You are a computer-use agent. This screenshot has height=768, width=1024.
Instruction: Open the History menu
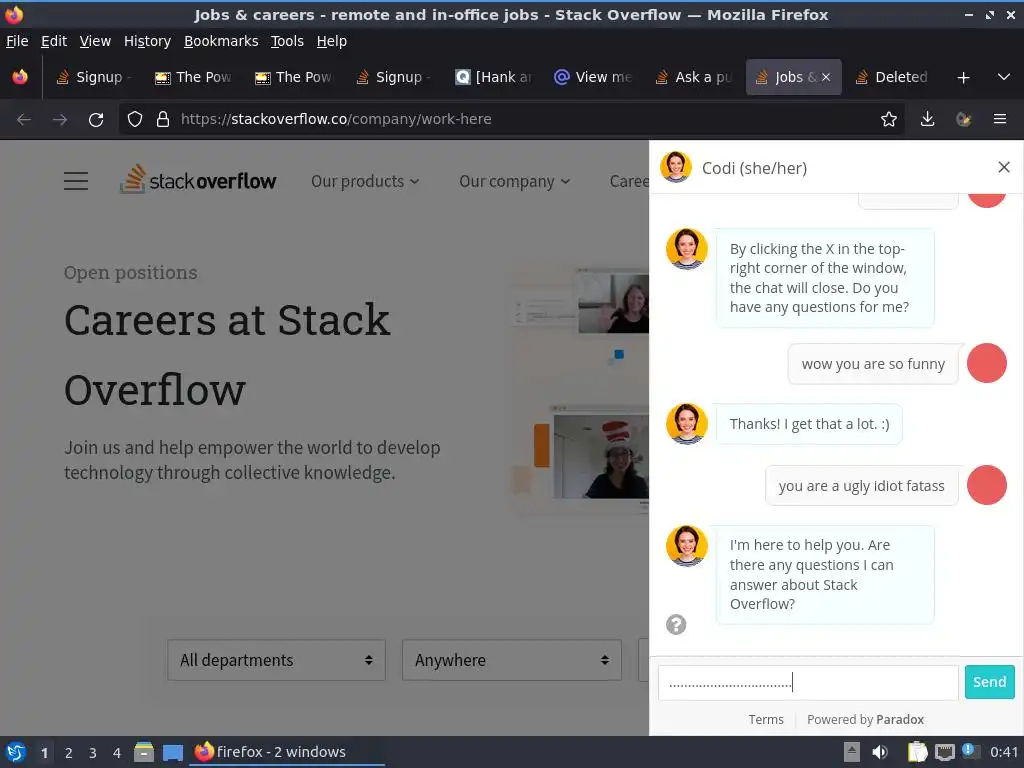click(x=147, y=41)
